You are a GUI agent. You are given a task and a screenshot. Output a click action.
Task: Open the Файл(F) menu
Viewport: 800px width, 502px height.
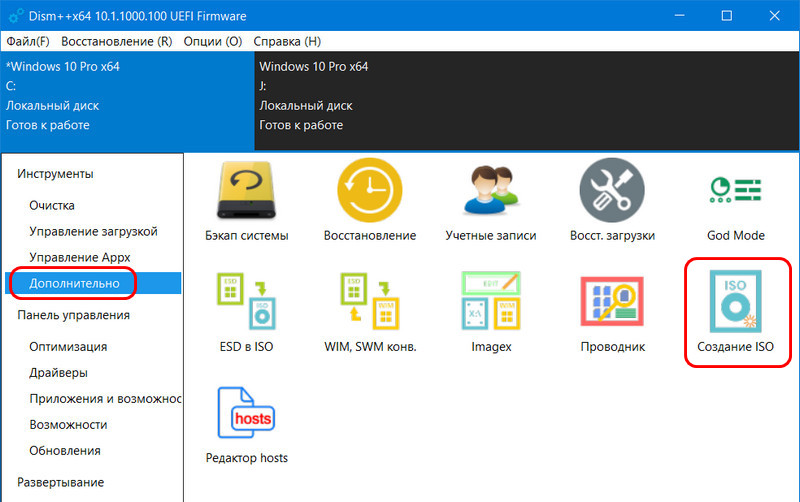28,41
